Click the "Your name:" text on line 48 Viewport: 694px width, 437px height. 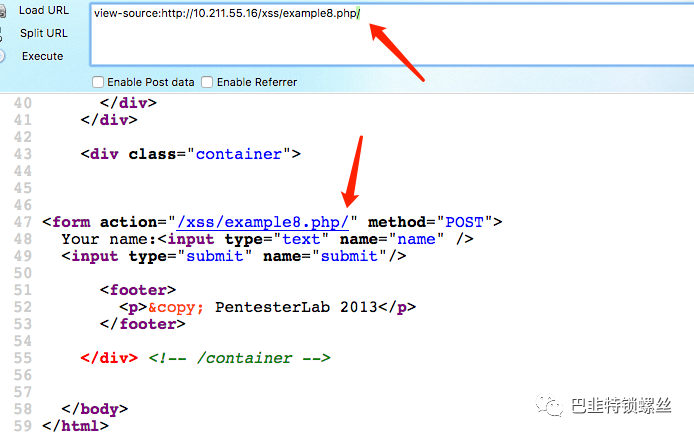108,240
